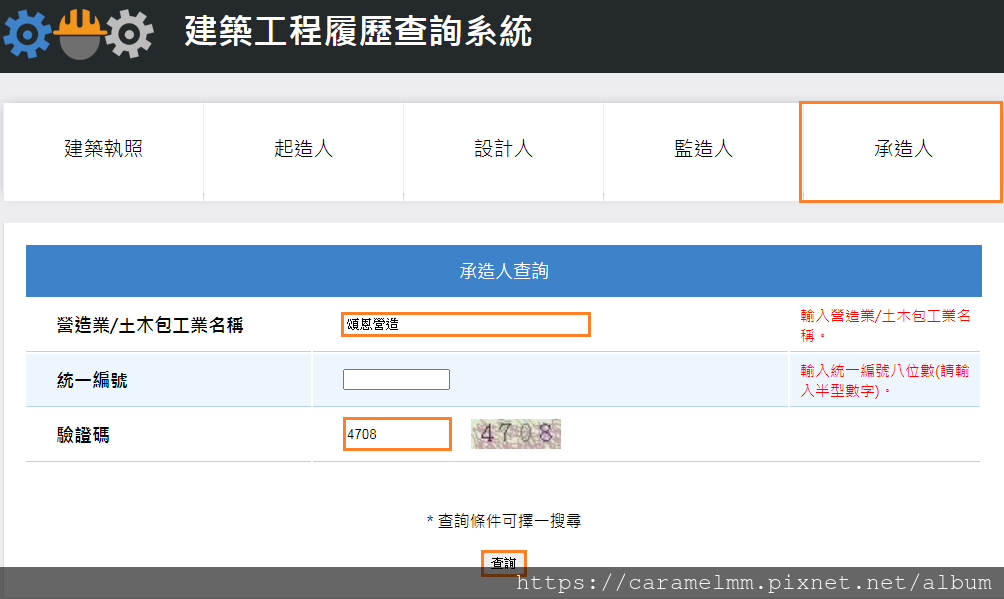Click the 統一編號 label
Screen dimensions: 1004x599
pos(92,380)
